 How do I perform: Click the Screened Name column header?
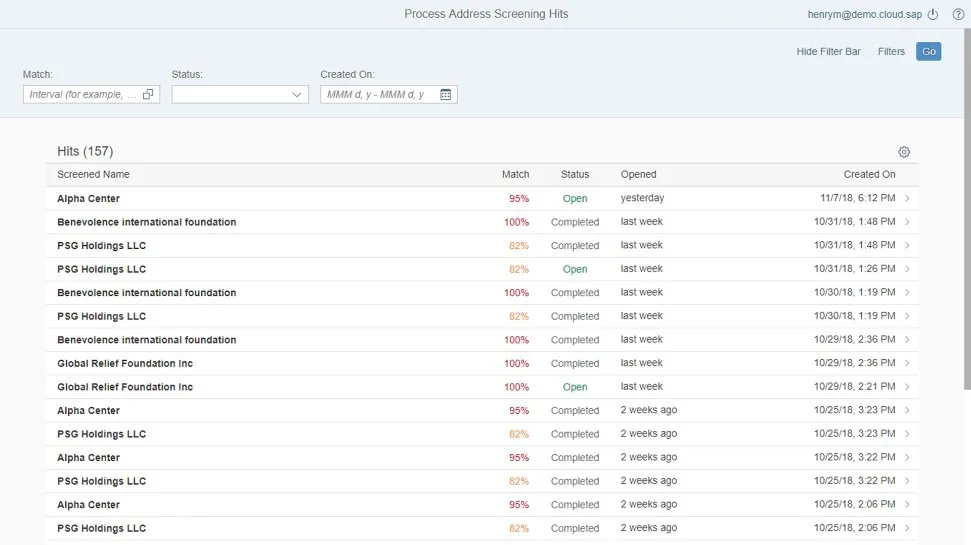tap(93, 174)
